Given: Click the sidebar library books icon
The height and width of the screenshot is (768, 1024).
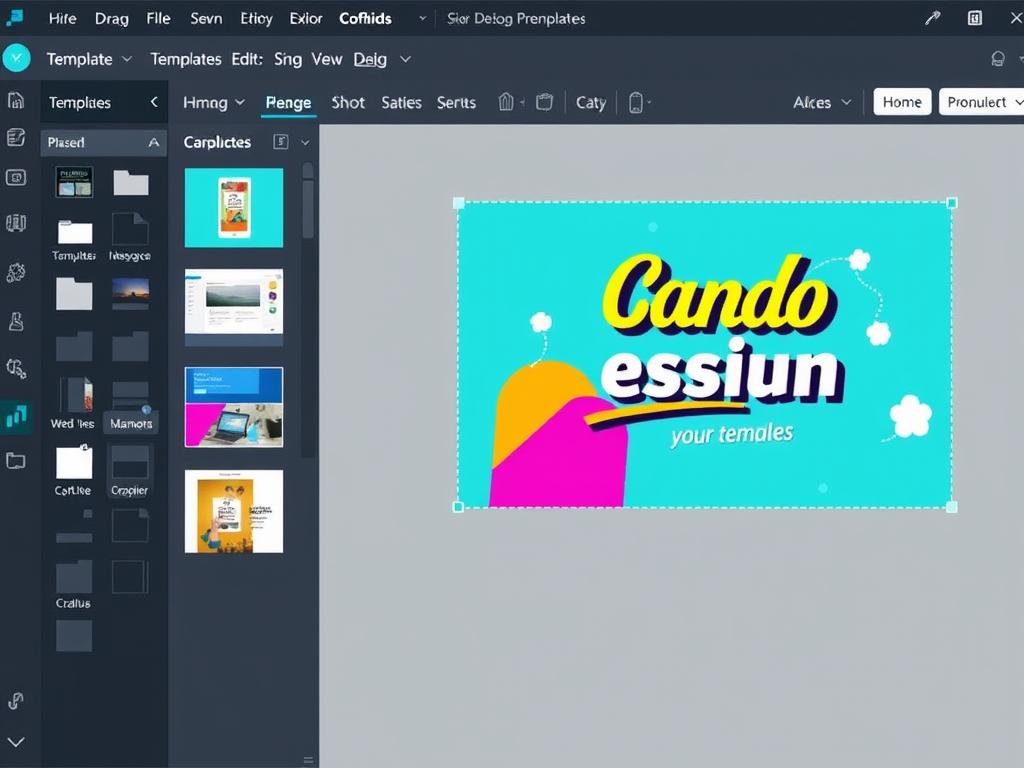Looking at the screenshot, I should (x=16, y=223).
